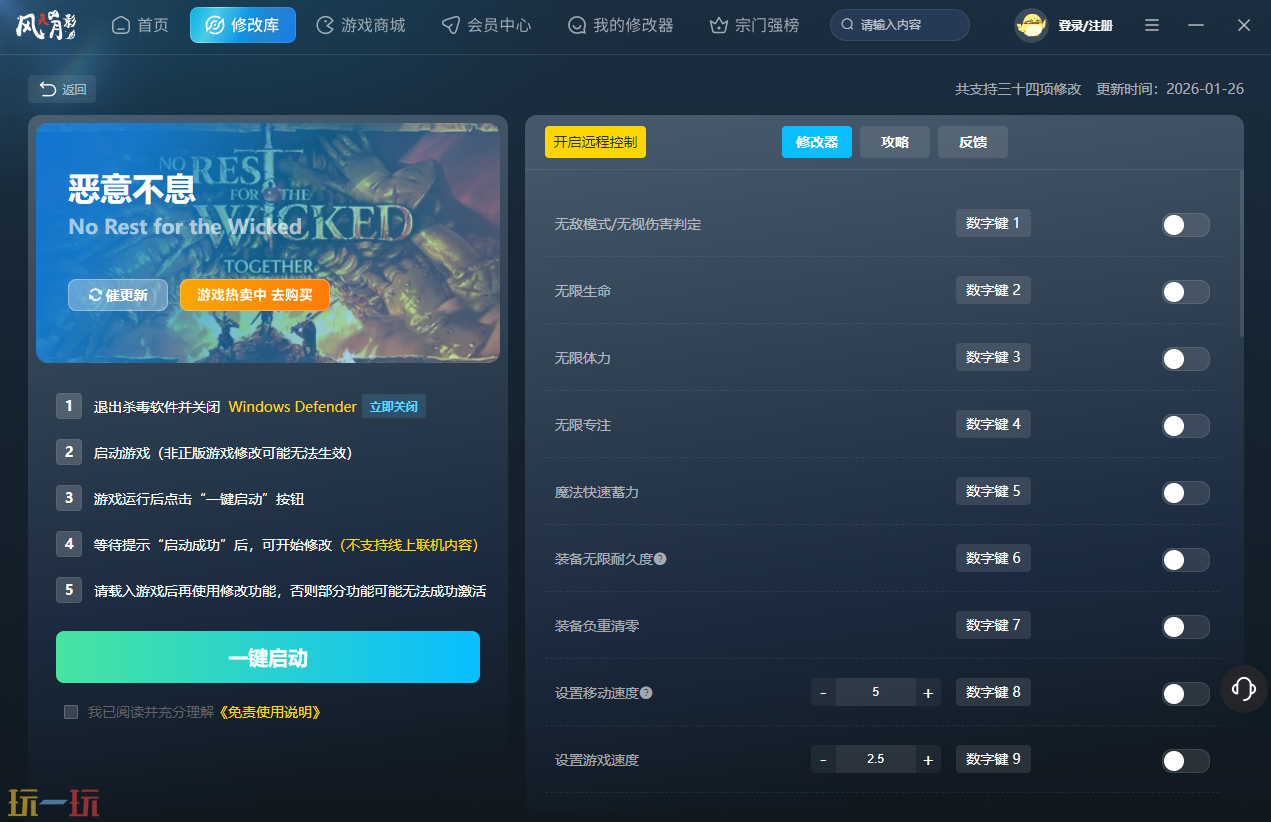
Task: Check 我已阅读并充分理解 checkbox
Action: [71, 712]
